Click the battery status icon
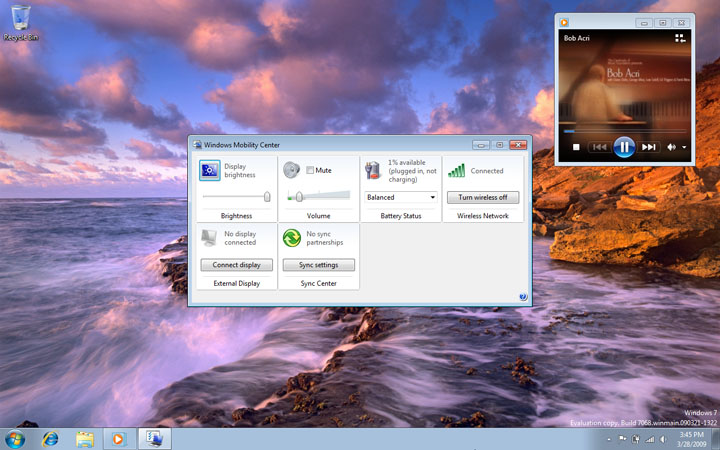The height and width of the screenshot is (450, 720). coord(373,170)
